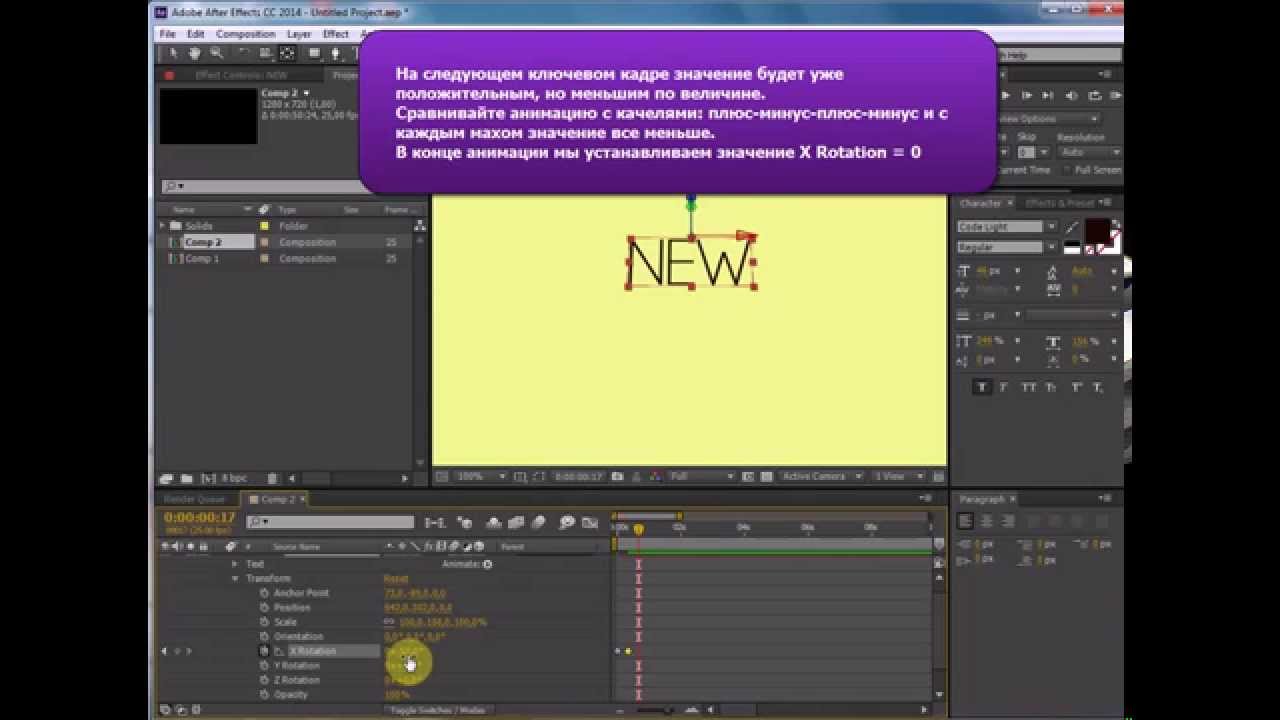This screenshot has height=720, width=1280.
Task: Collapse the Transform property group
Action: pos(235,579)
